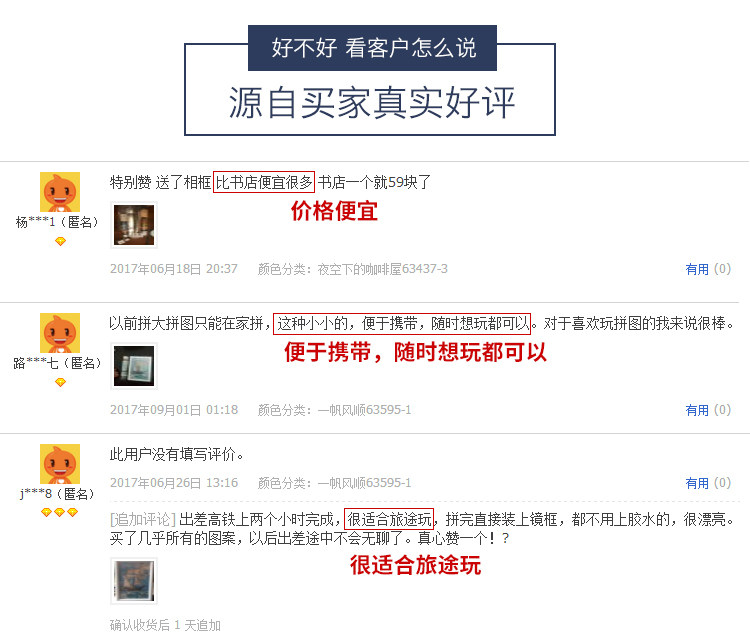750x639 pixels.
Task: Click the 好不好 看客户怎么说 header banner
Action: pos(372,48)
